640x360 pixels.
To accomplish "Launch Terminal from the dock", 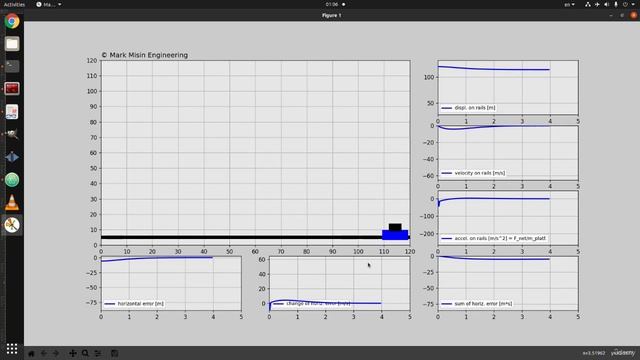I will click(x=12, y=66).
